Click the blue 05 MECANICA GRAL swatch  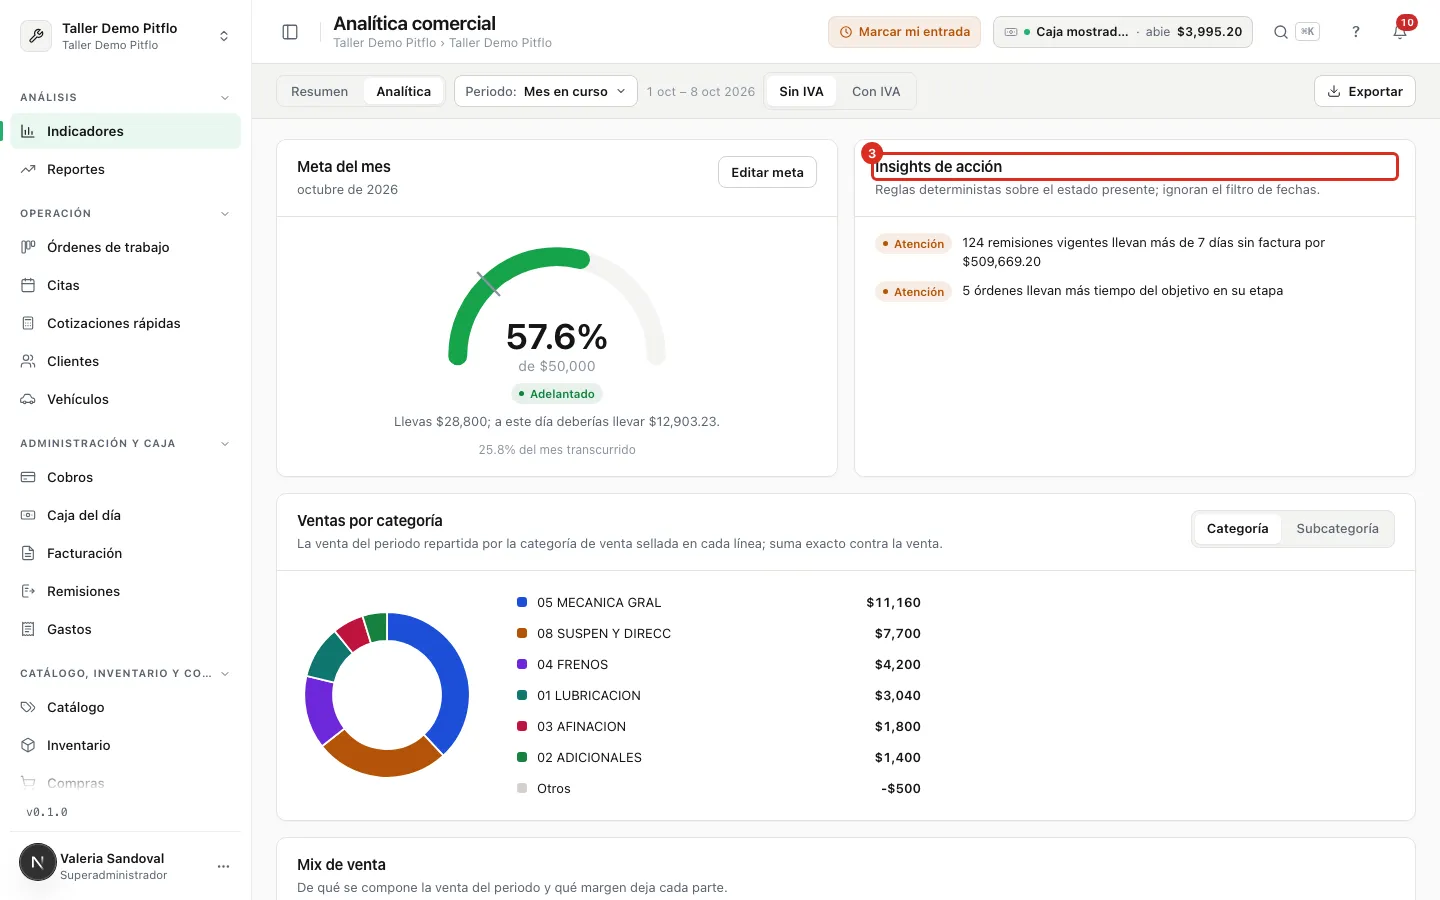[522, 602]
